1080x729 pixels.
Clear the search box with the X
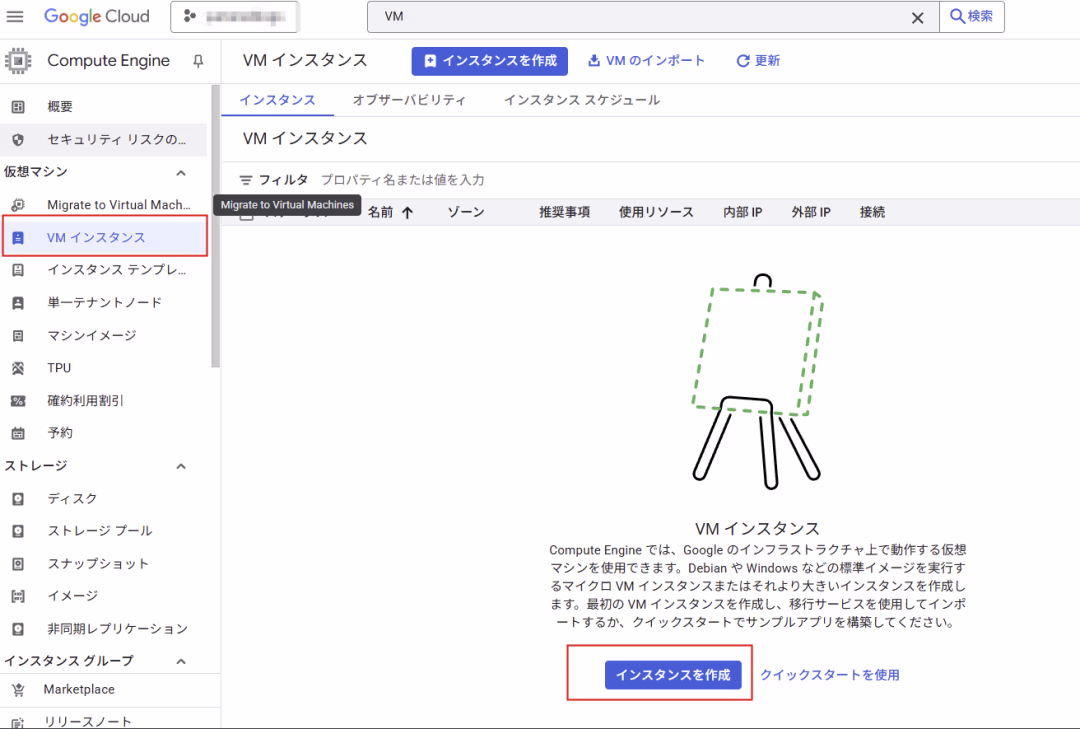click(917, 18)
